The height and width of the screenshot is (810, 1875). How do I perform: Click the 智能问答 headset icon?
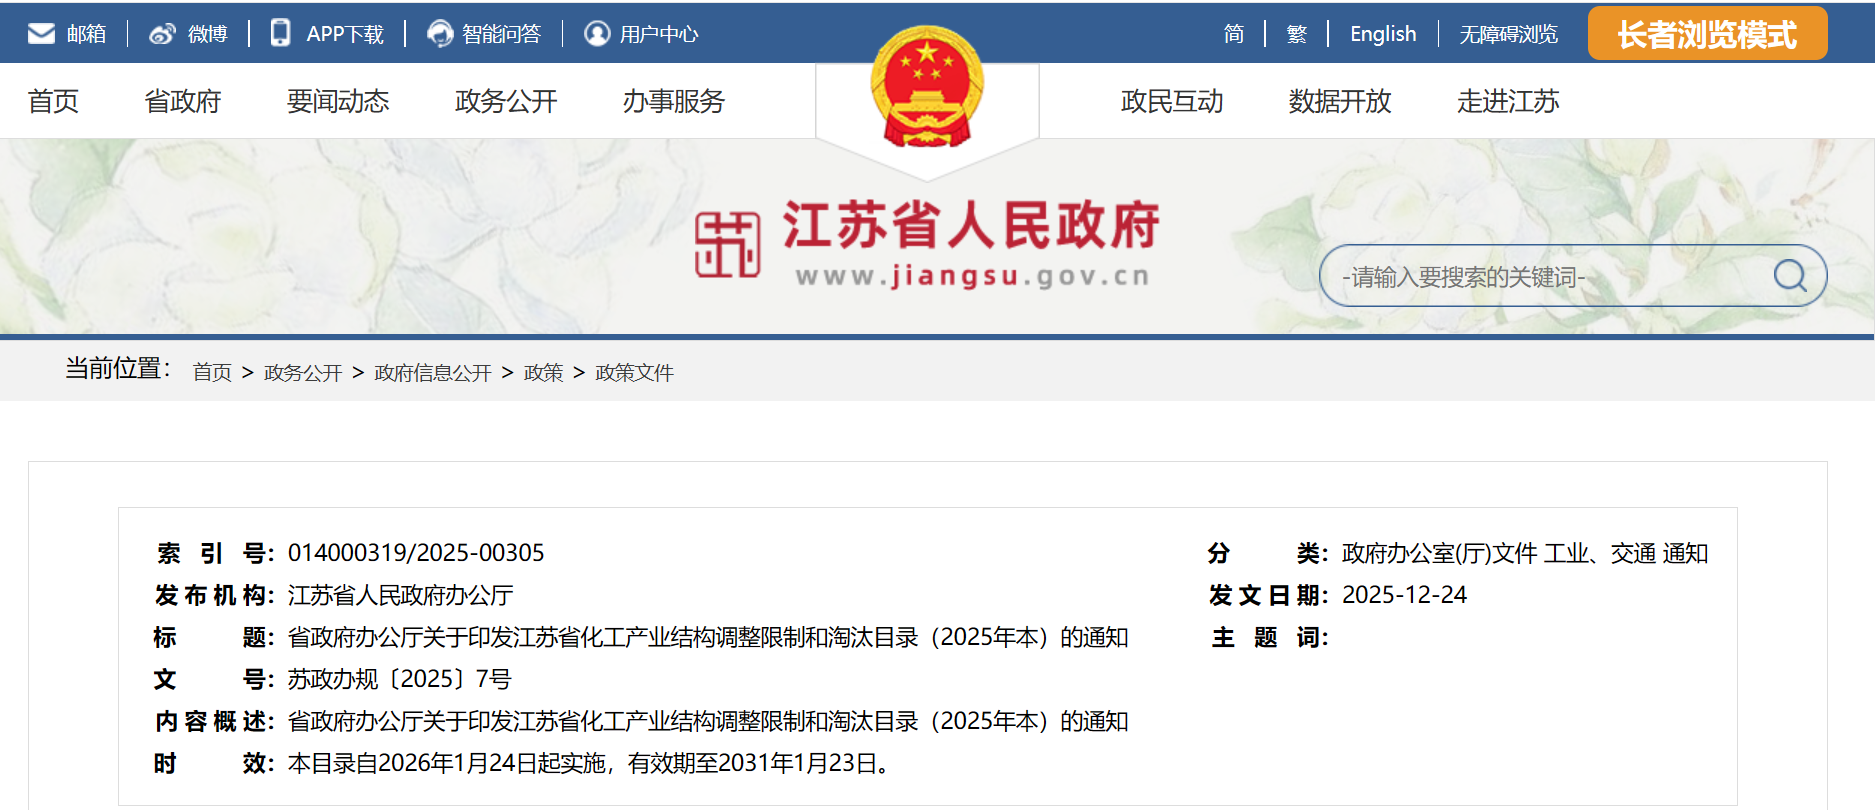point(440,34)
